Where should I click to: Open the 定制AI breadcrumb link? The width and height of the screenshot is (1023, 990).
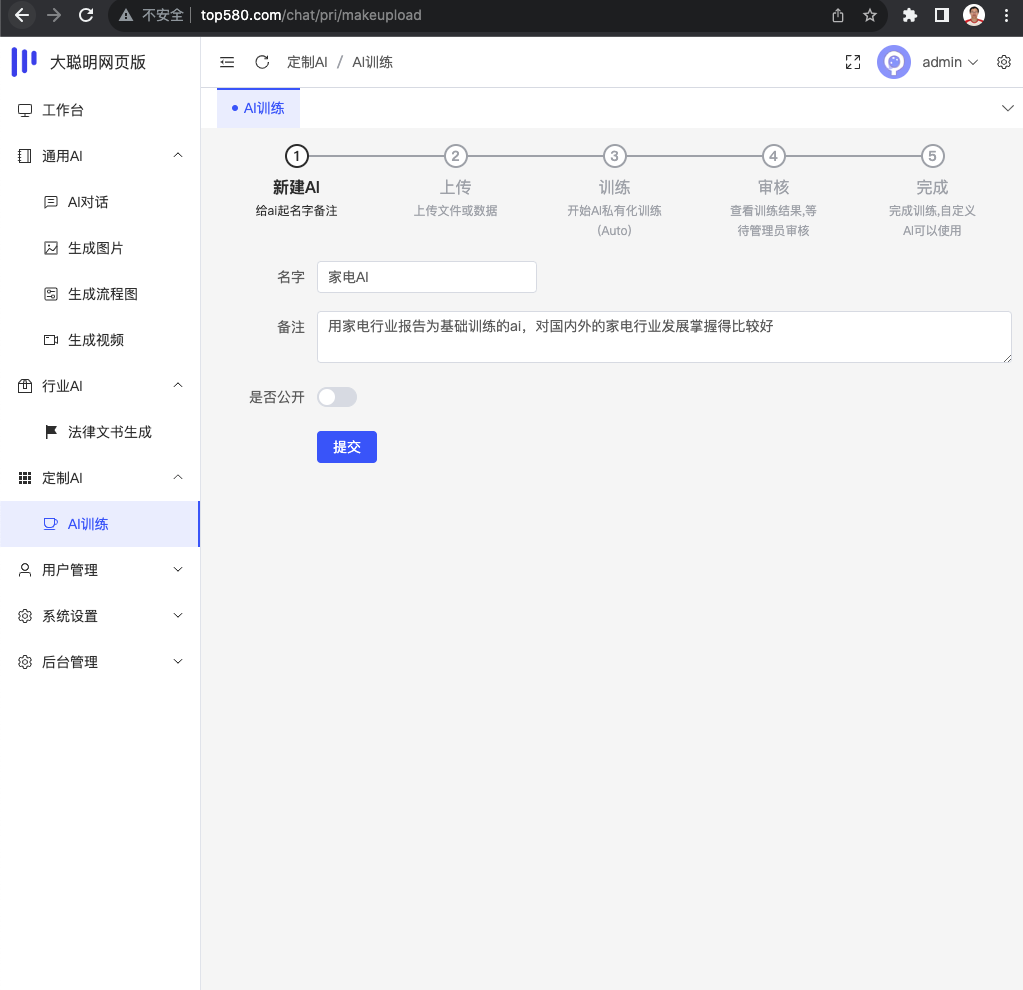[307, 61]
